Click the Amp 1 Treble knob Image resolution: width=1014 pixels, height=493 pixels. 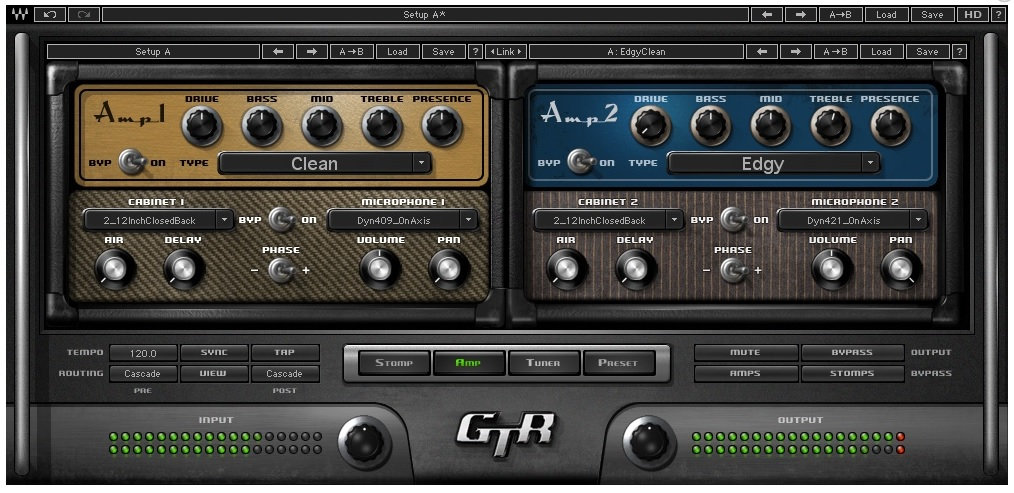pos(382,126)
